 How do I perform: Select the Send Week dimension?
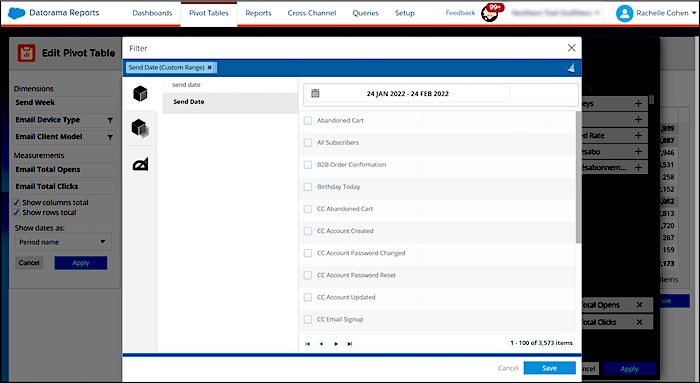(65, 103)
